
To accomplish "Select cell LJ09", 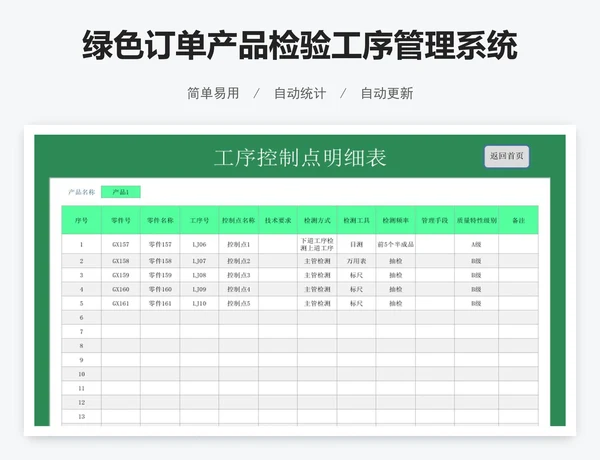I will pos(199,289).
